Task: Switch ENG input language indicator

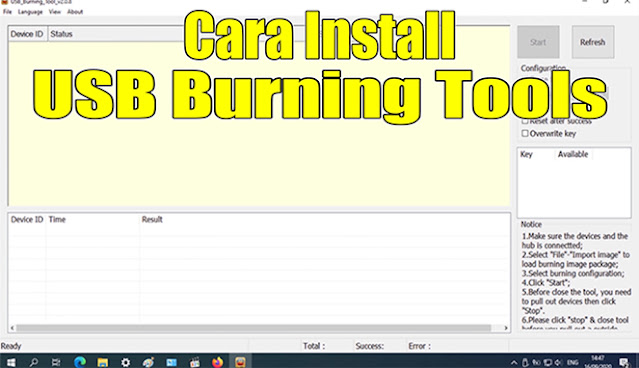Action: [x=573, y=362]
